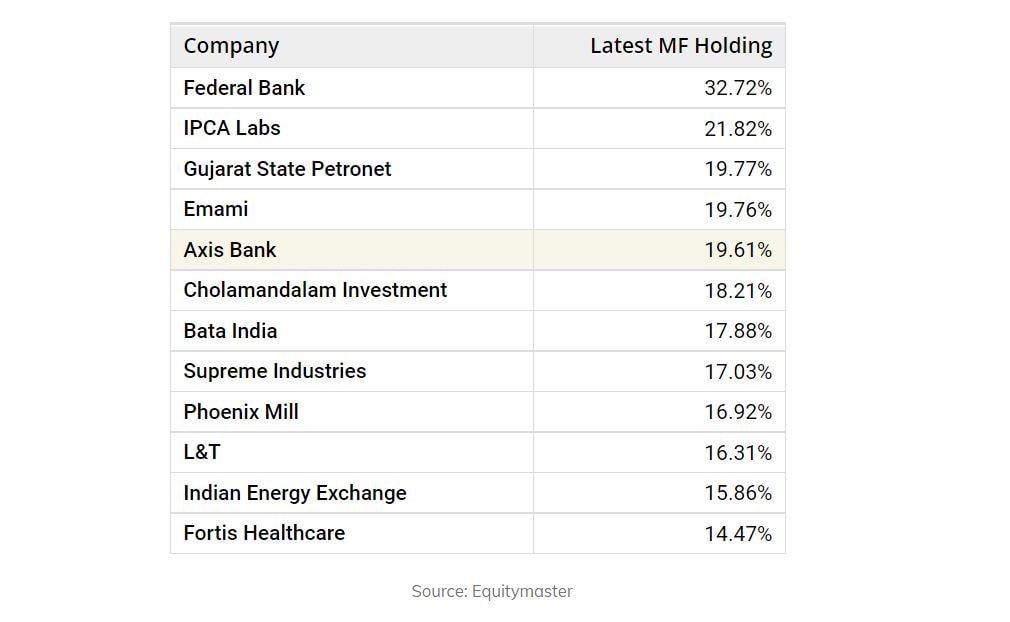Click the 32.72% holding value
This screenshot has width=1010, height=622.
737,88
